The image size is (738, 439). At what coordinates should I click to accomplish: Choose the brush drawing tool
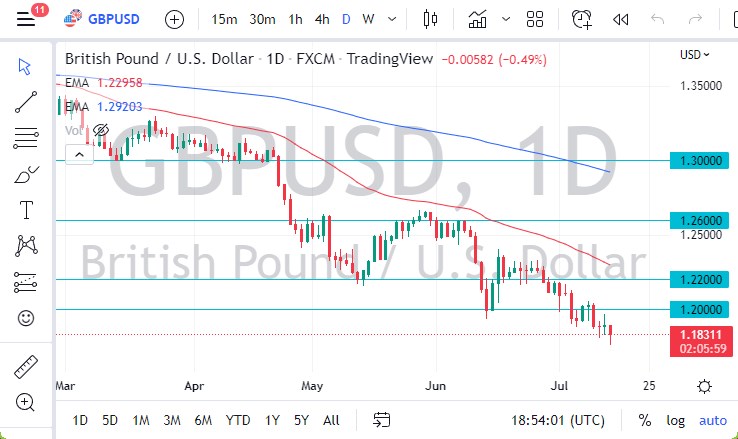click(x=26, y=174)
